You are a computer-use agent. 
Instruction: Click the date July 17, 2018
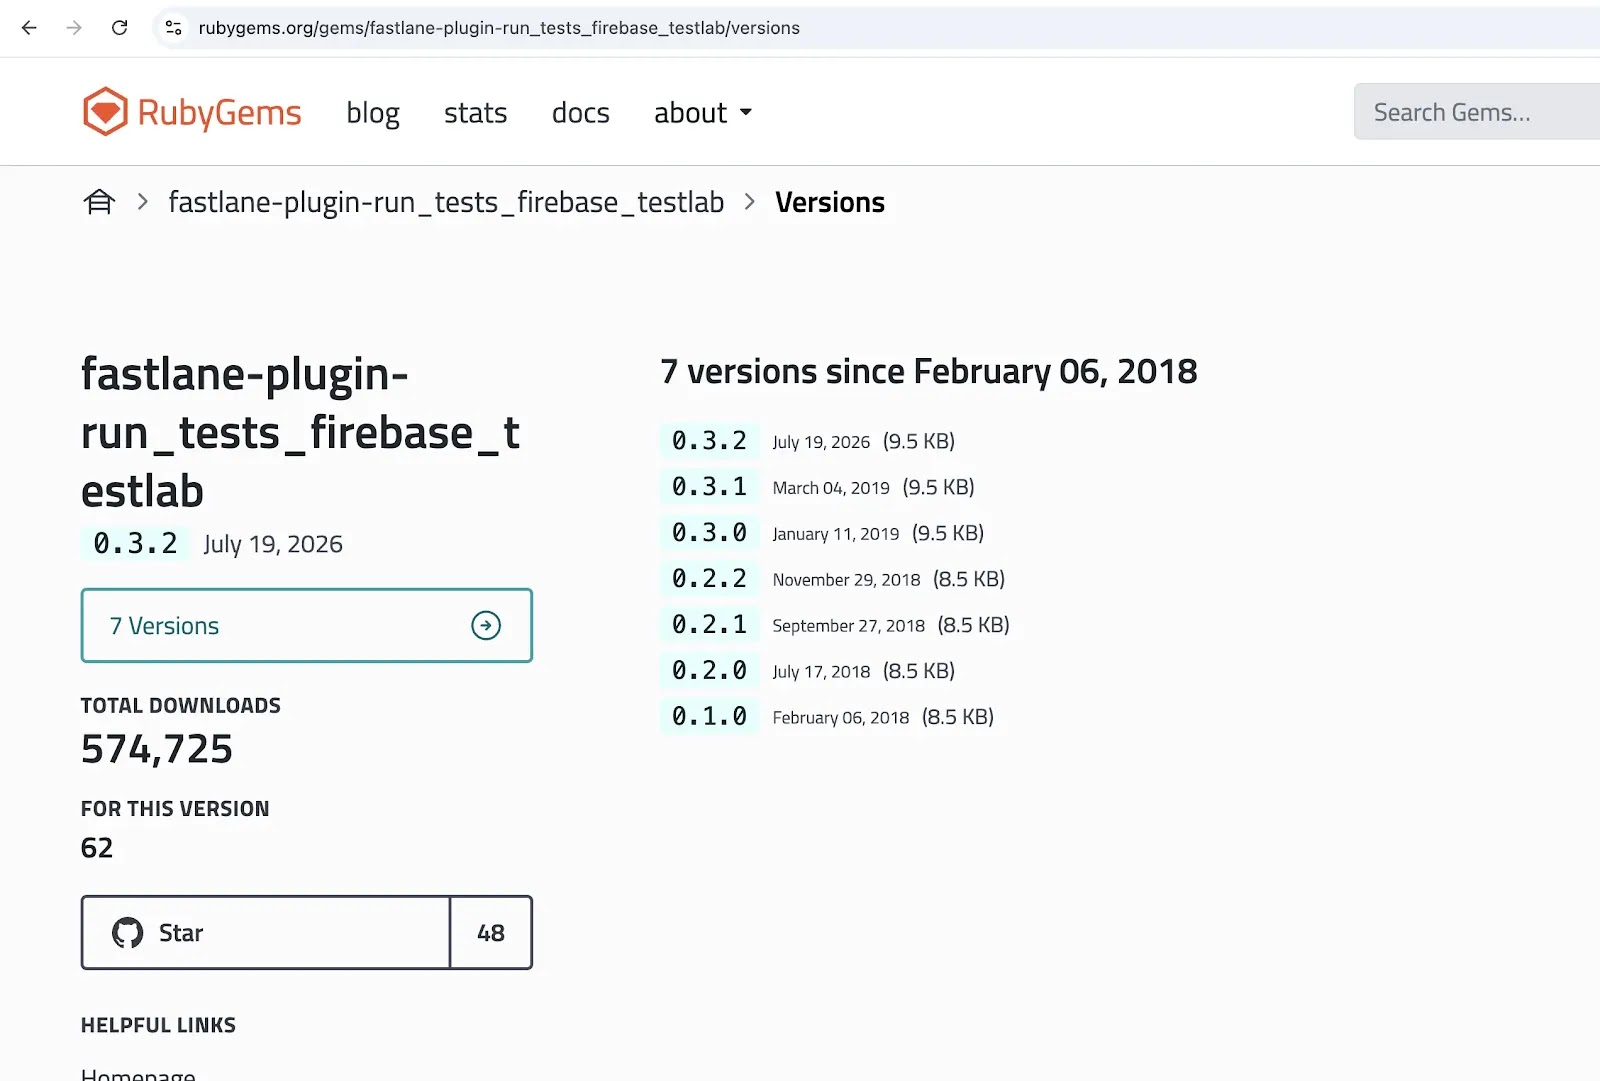(821, 672)
